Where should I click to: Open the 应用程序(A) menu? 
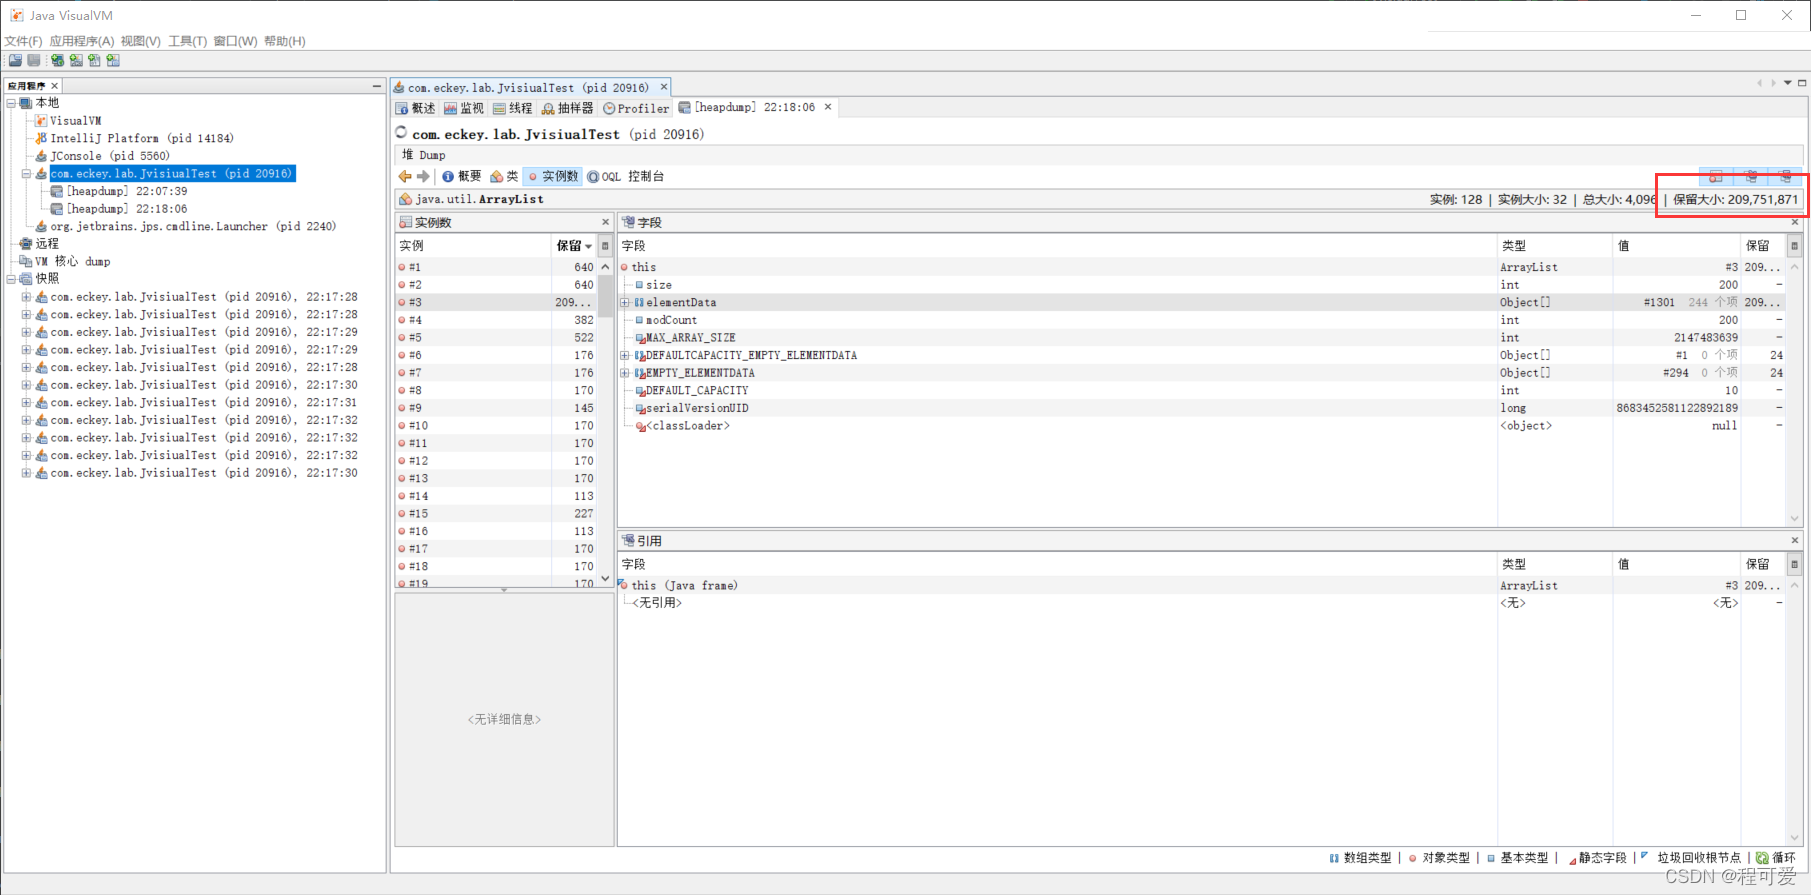[82, 41]
